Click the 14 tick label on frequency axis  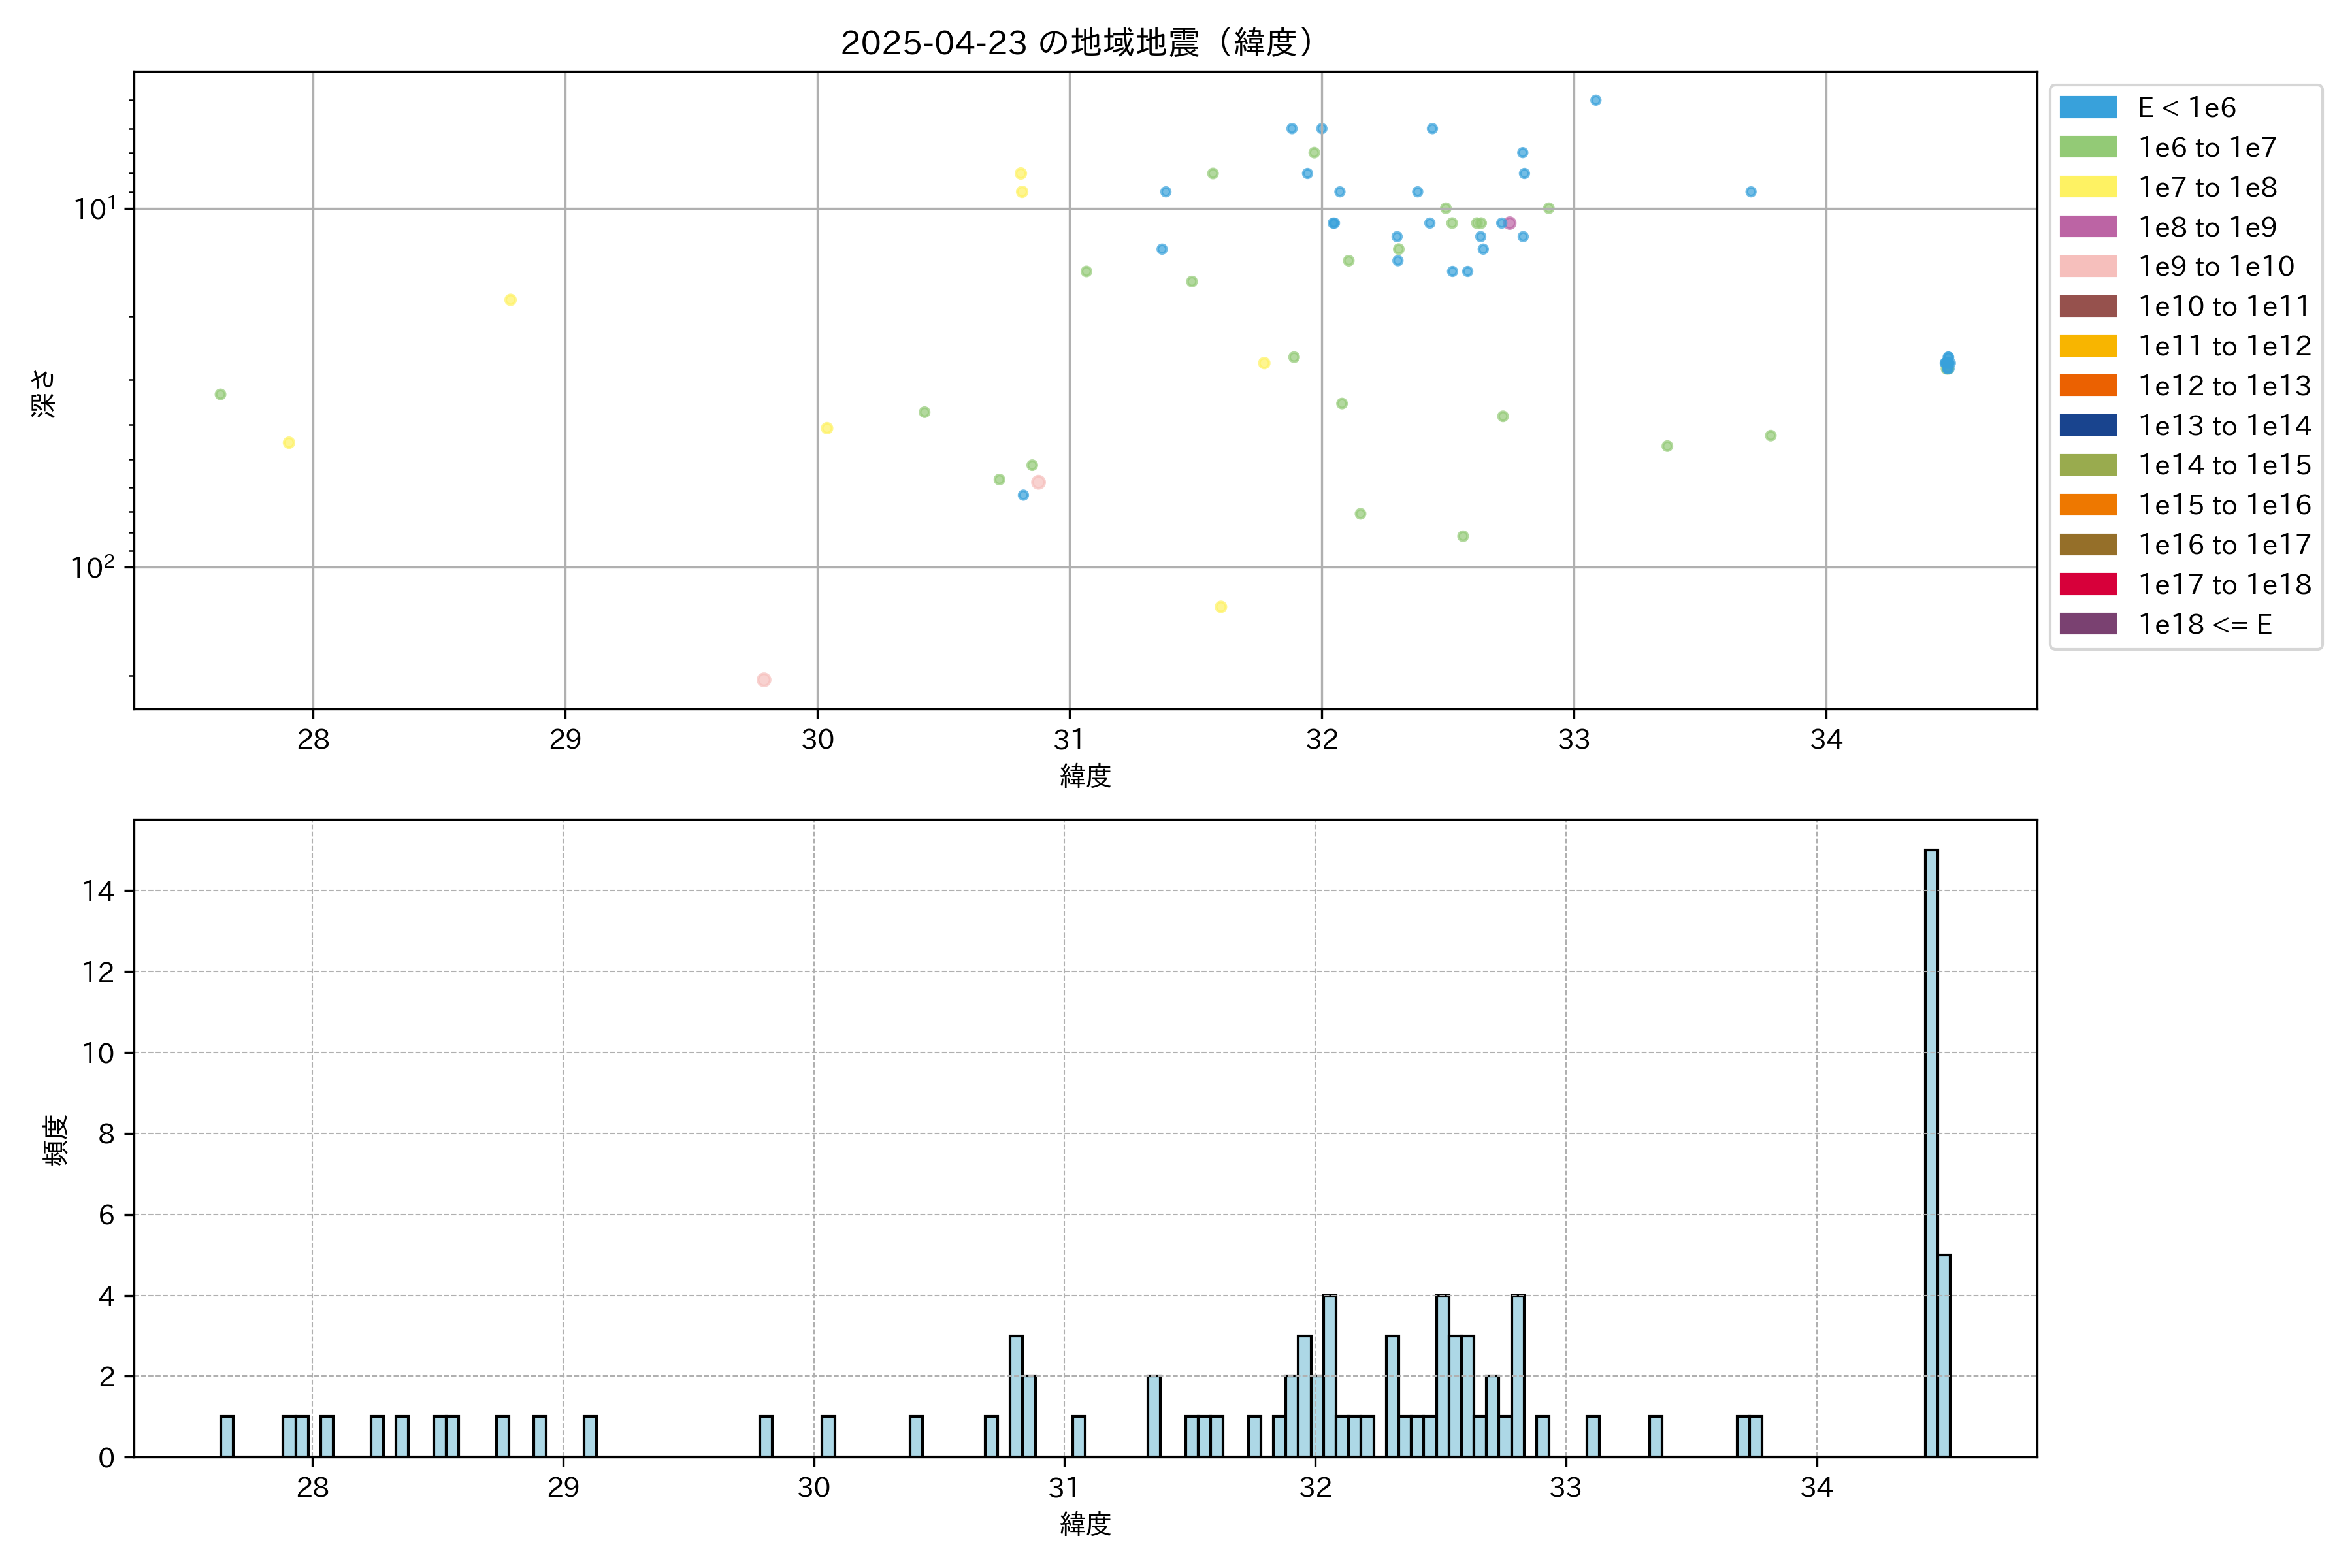[x=98, y=890]
